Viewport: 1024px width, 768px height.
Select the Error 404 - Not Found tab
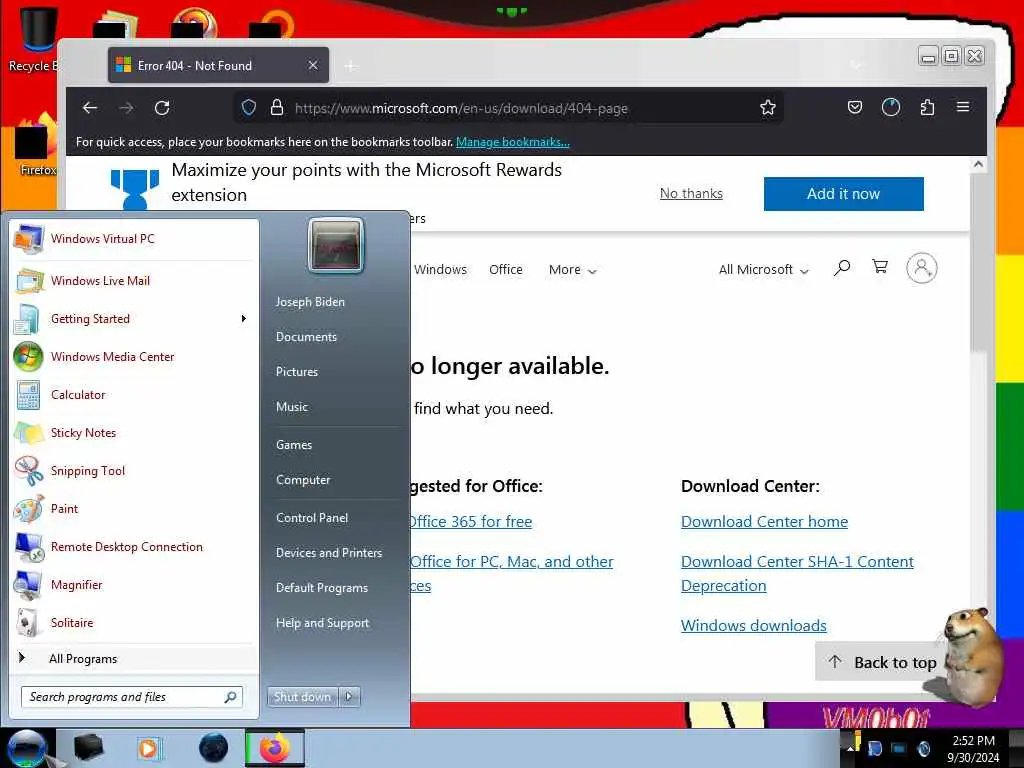coord(218,65)
